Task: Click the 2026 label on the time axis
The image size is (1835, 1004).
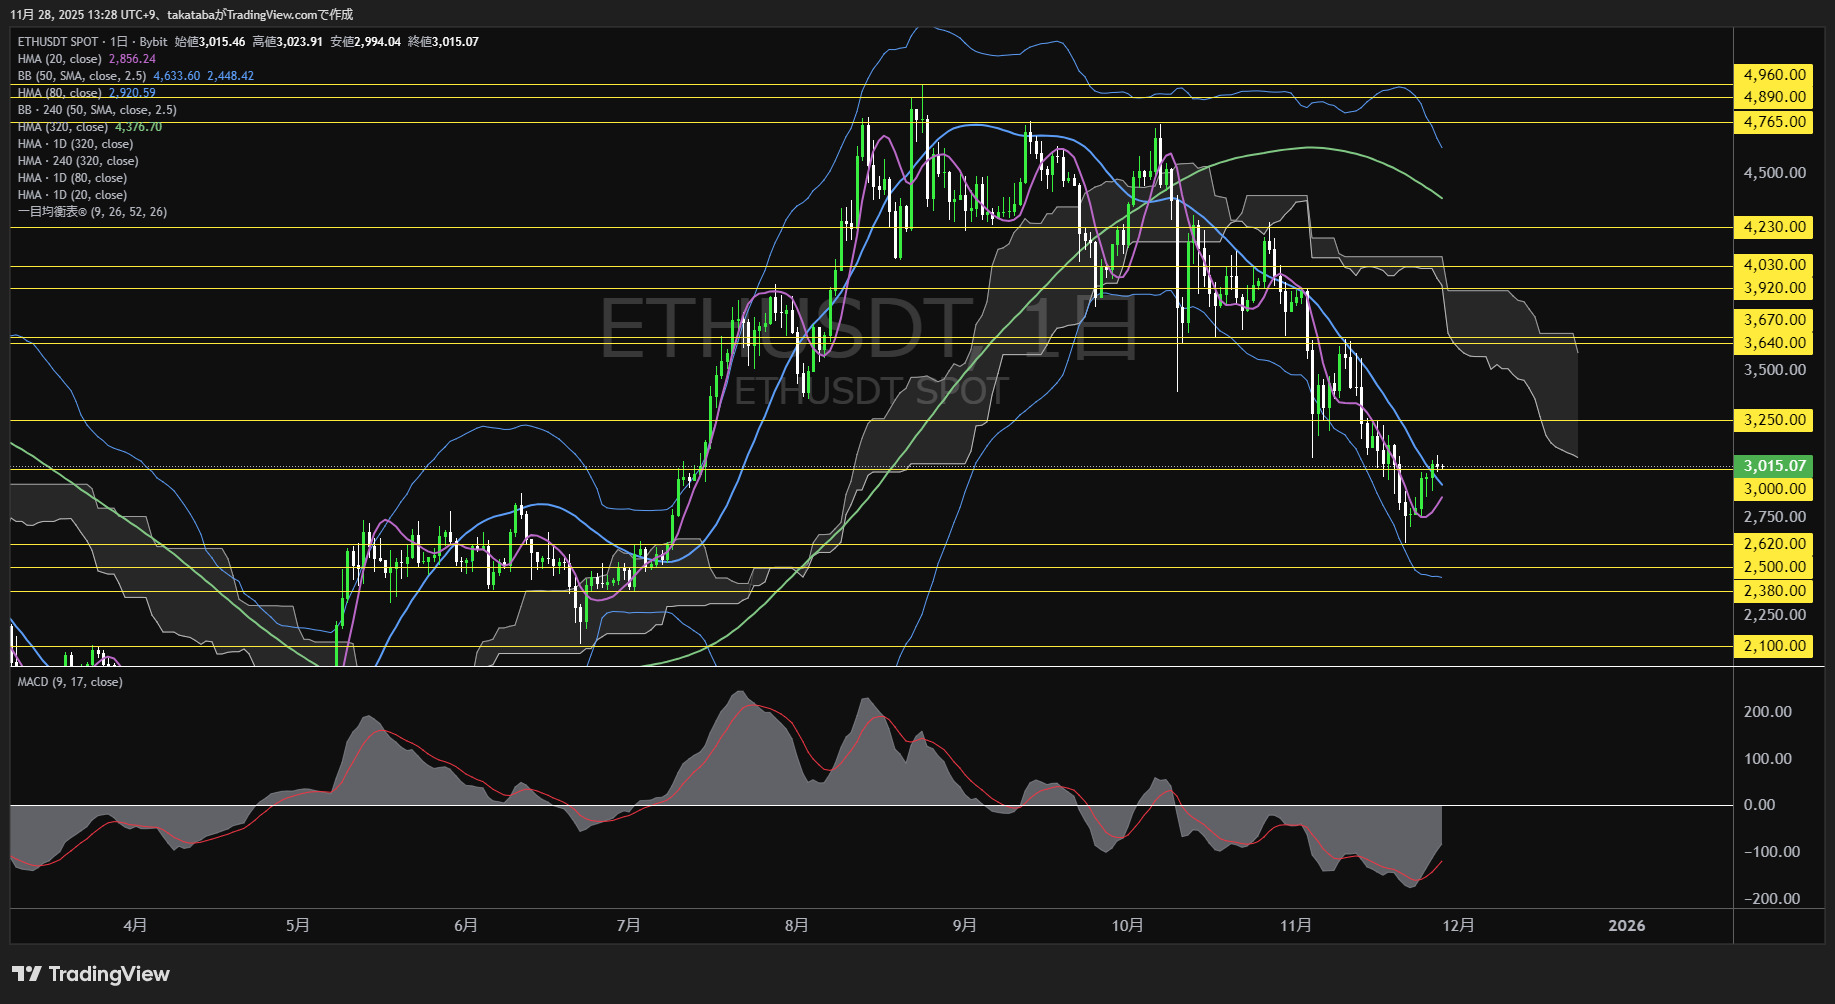Action: coord(1628,926)
